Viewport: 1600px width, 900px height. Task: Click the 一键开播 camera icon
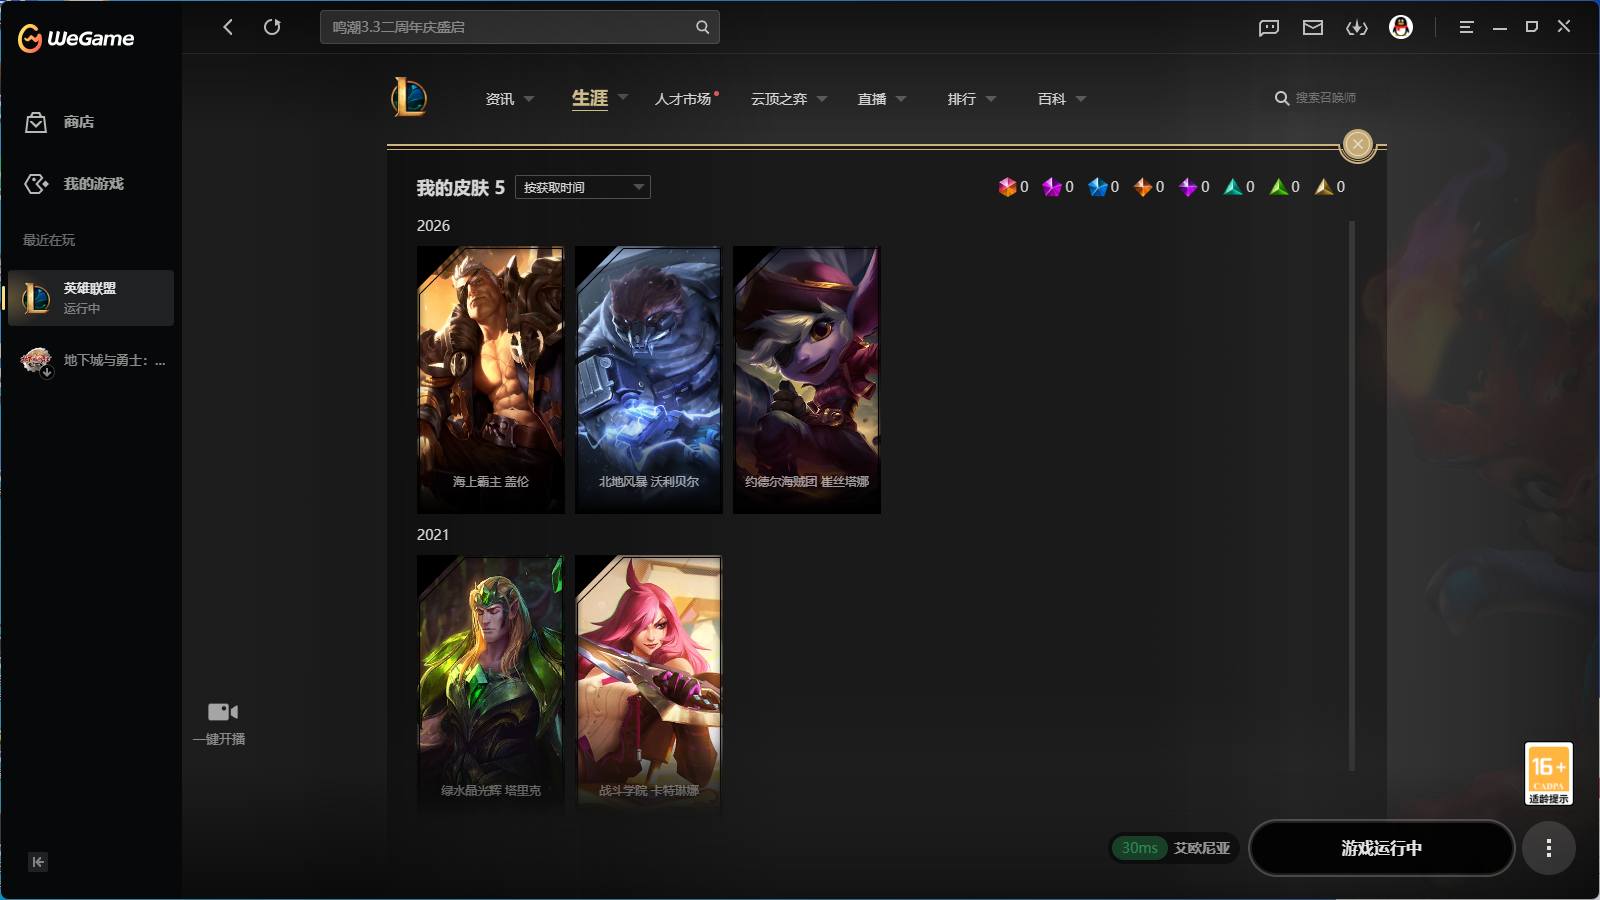[222, 712]
